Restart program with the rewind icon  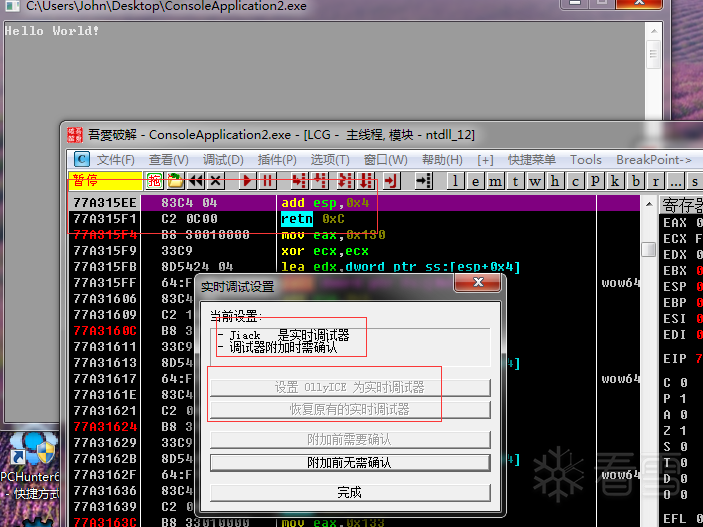click(x=196, y=181)
